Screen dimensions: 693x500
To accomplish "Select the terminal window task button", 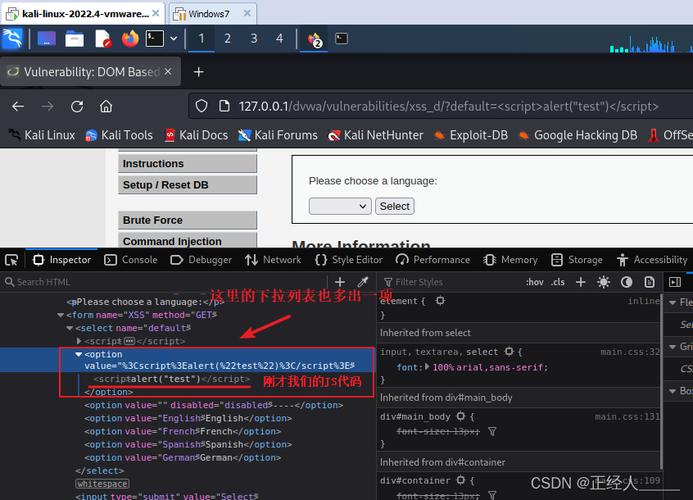I will click(341, 39).
